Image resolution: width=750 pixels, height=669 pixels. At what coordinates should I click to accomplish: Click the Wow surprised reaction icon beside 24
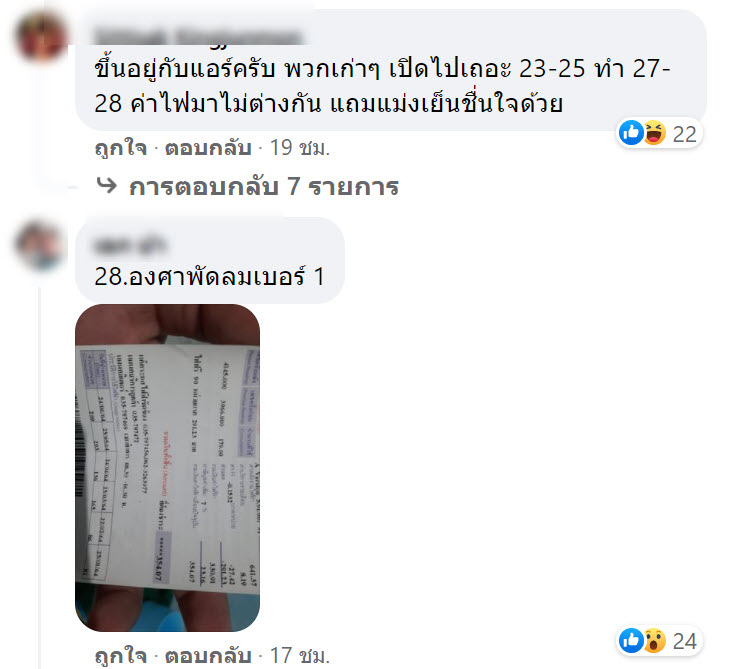[x=654, y=640]
